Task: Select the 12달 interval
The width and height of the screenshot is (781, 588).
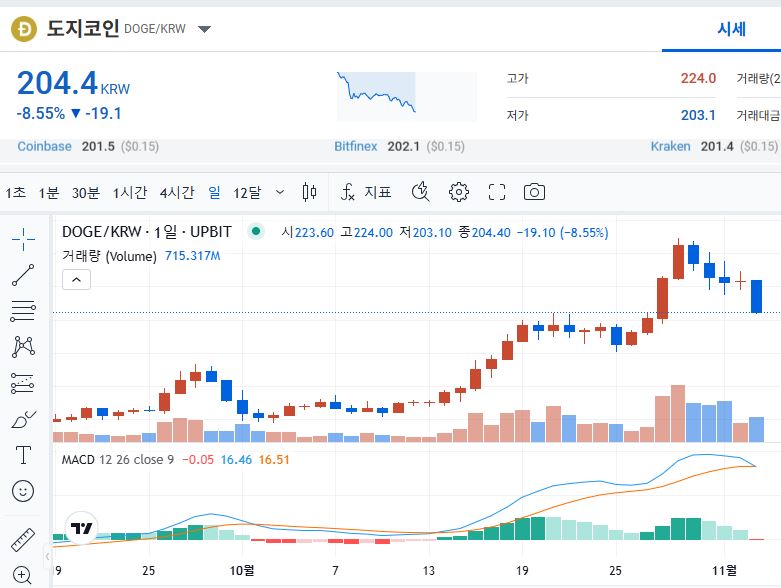Action: pos(247,193)
